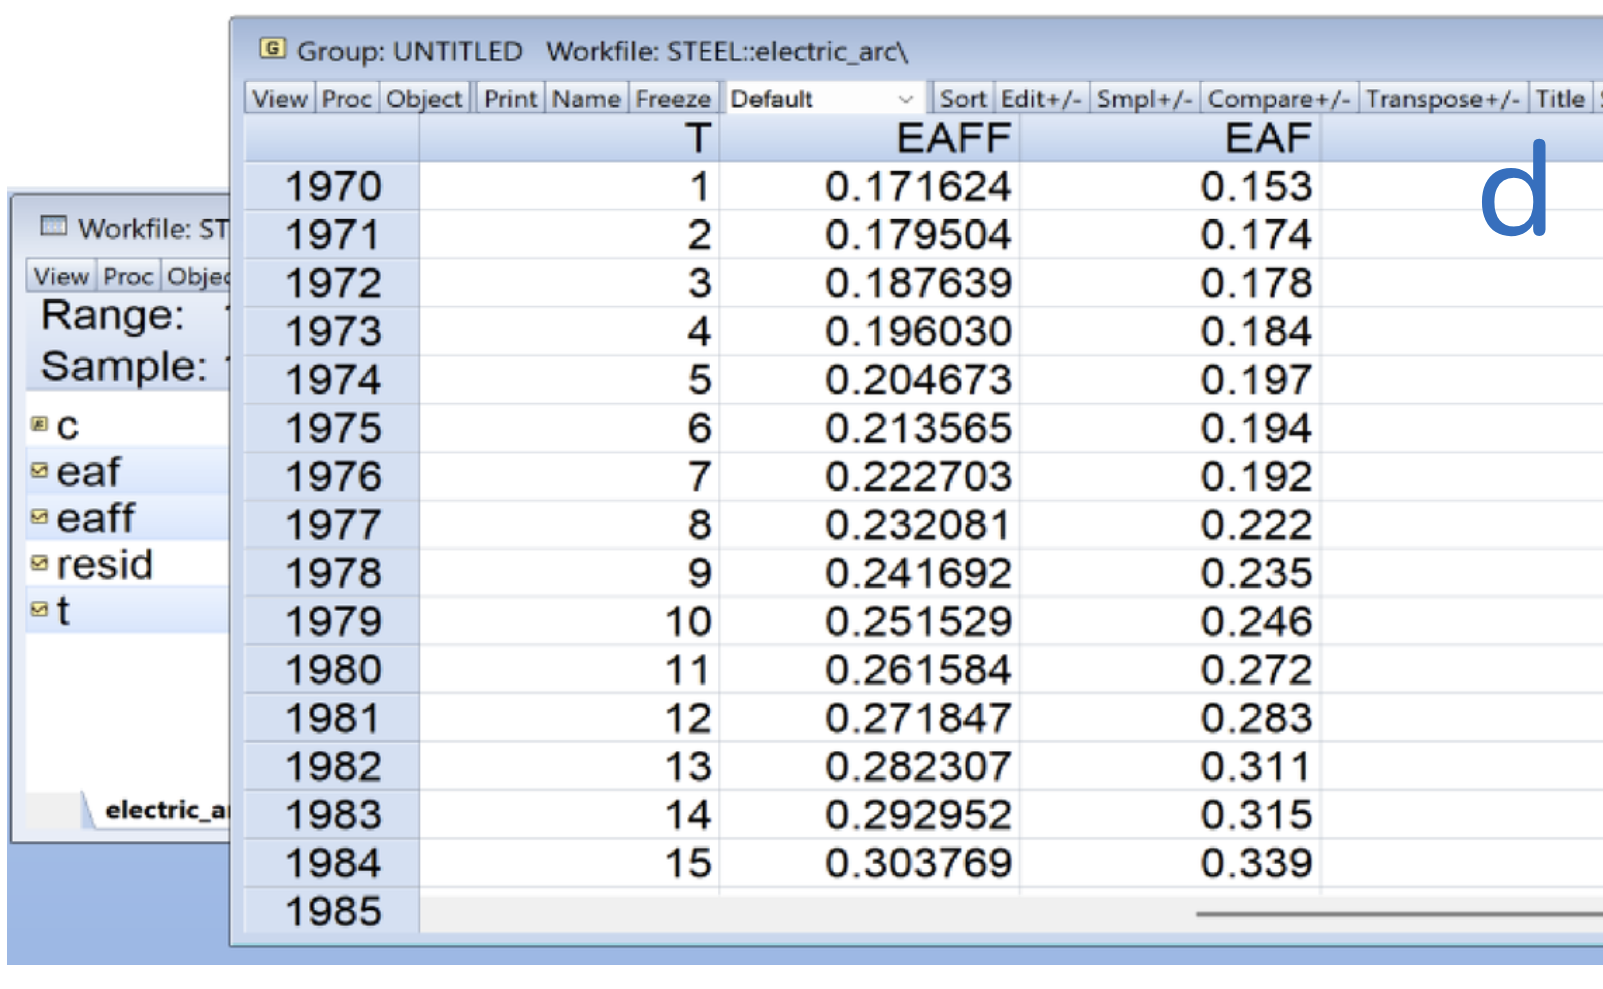
Task: Click the t series icon
Action: click(39, 609)
